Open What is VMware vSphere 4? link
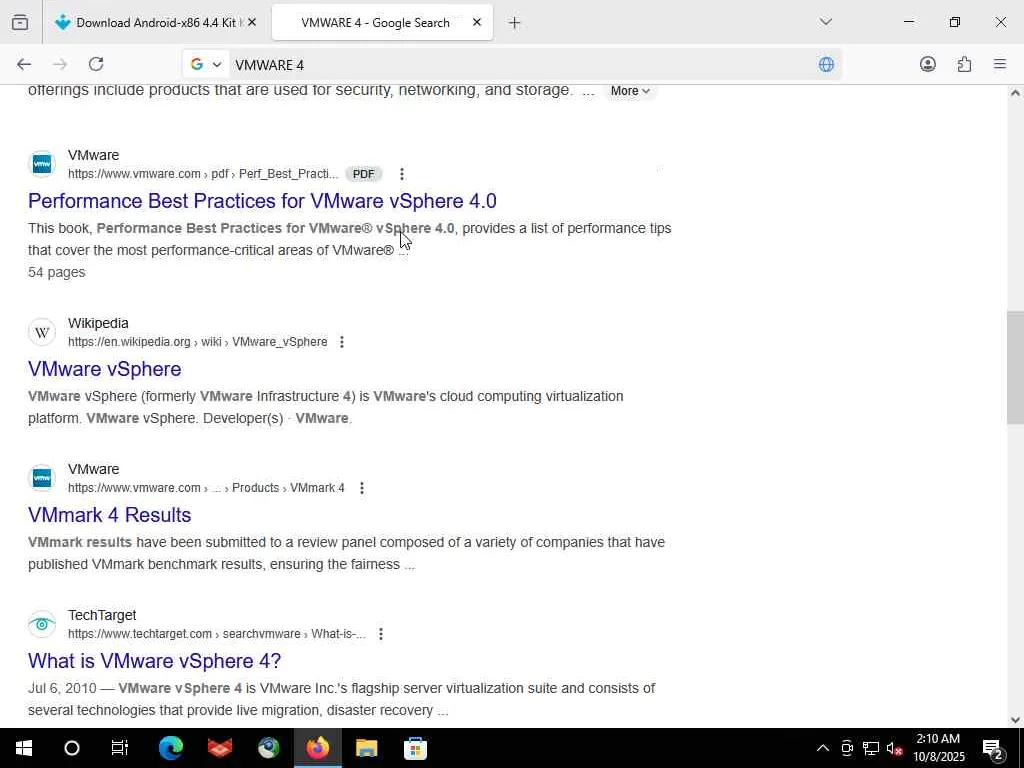Image resolution: width=1024 pixels, height=768 pixels. (155, 661)
